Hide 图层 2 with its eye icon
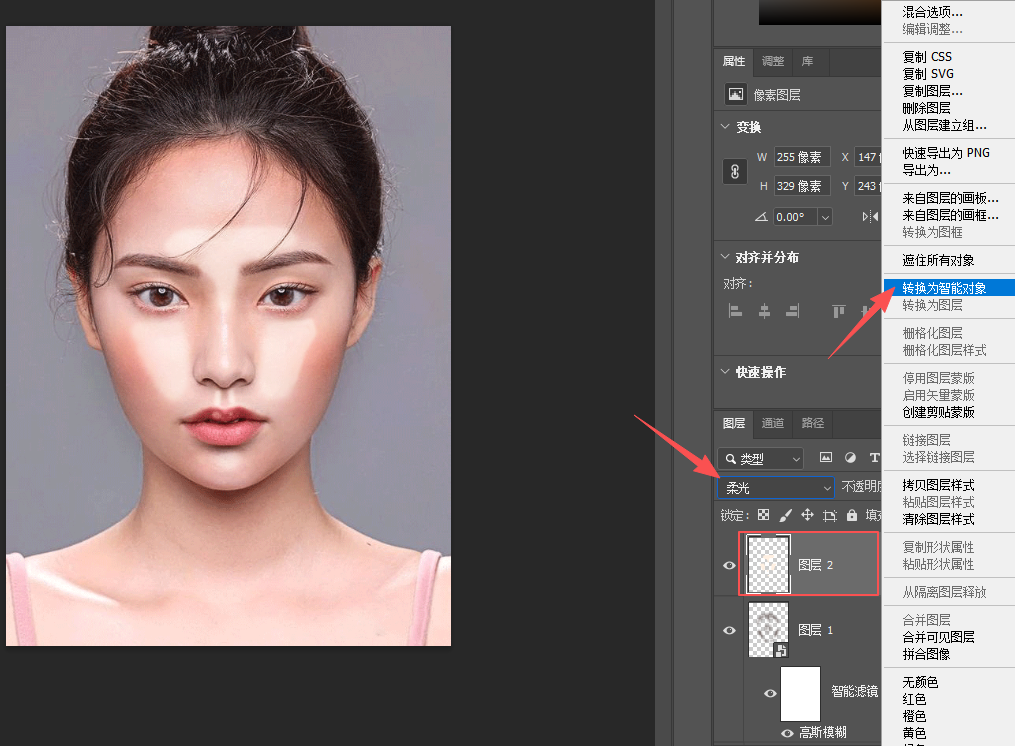The height and width of the screenshot is (746, 1015). point(730,565)
